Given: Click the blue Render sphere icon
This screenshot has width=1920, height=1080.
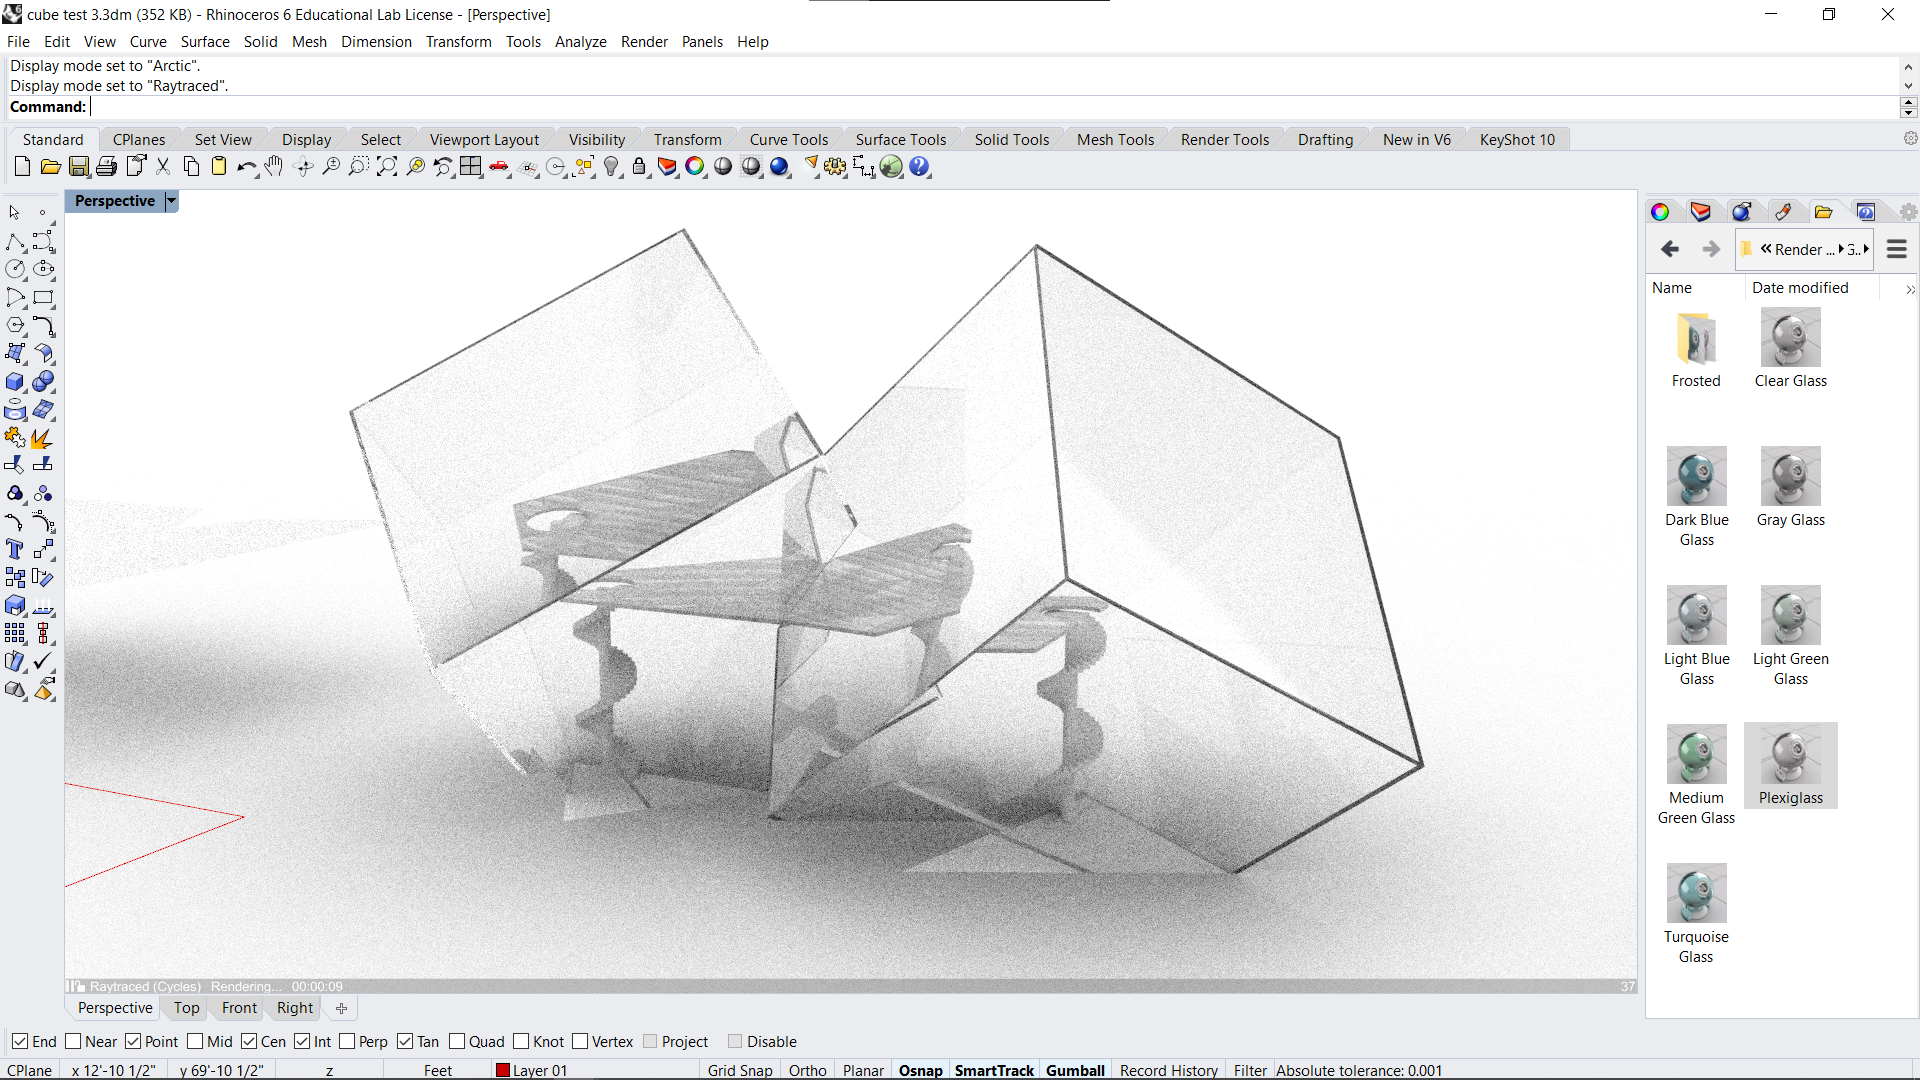Looking at the screenshot, I should [x=780, y=167].
